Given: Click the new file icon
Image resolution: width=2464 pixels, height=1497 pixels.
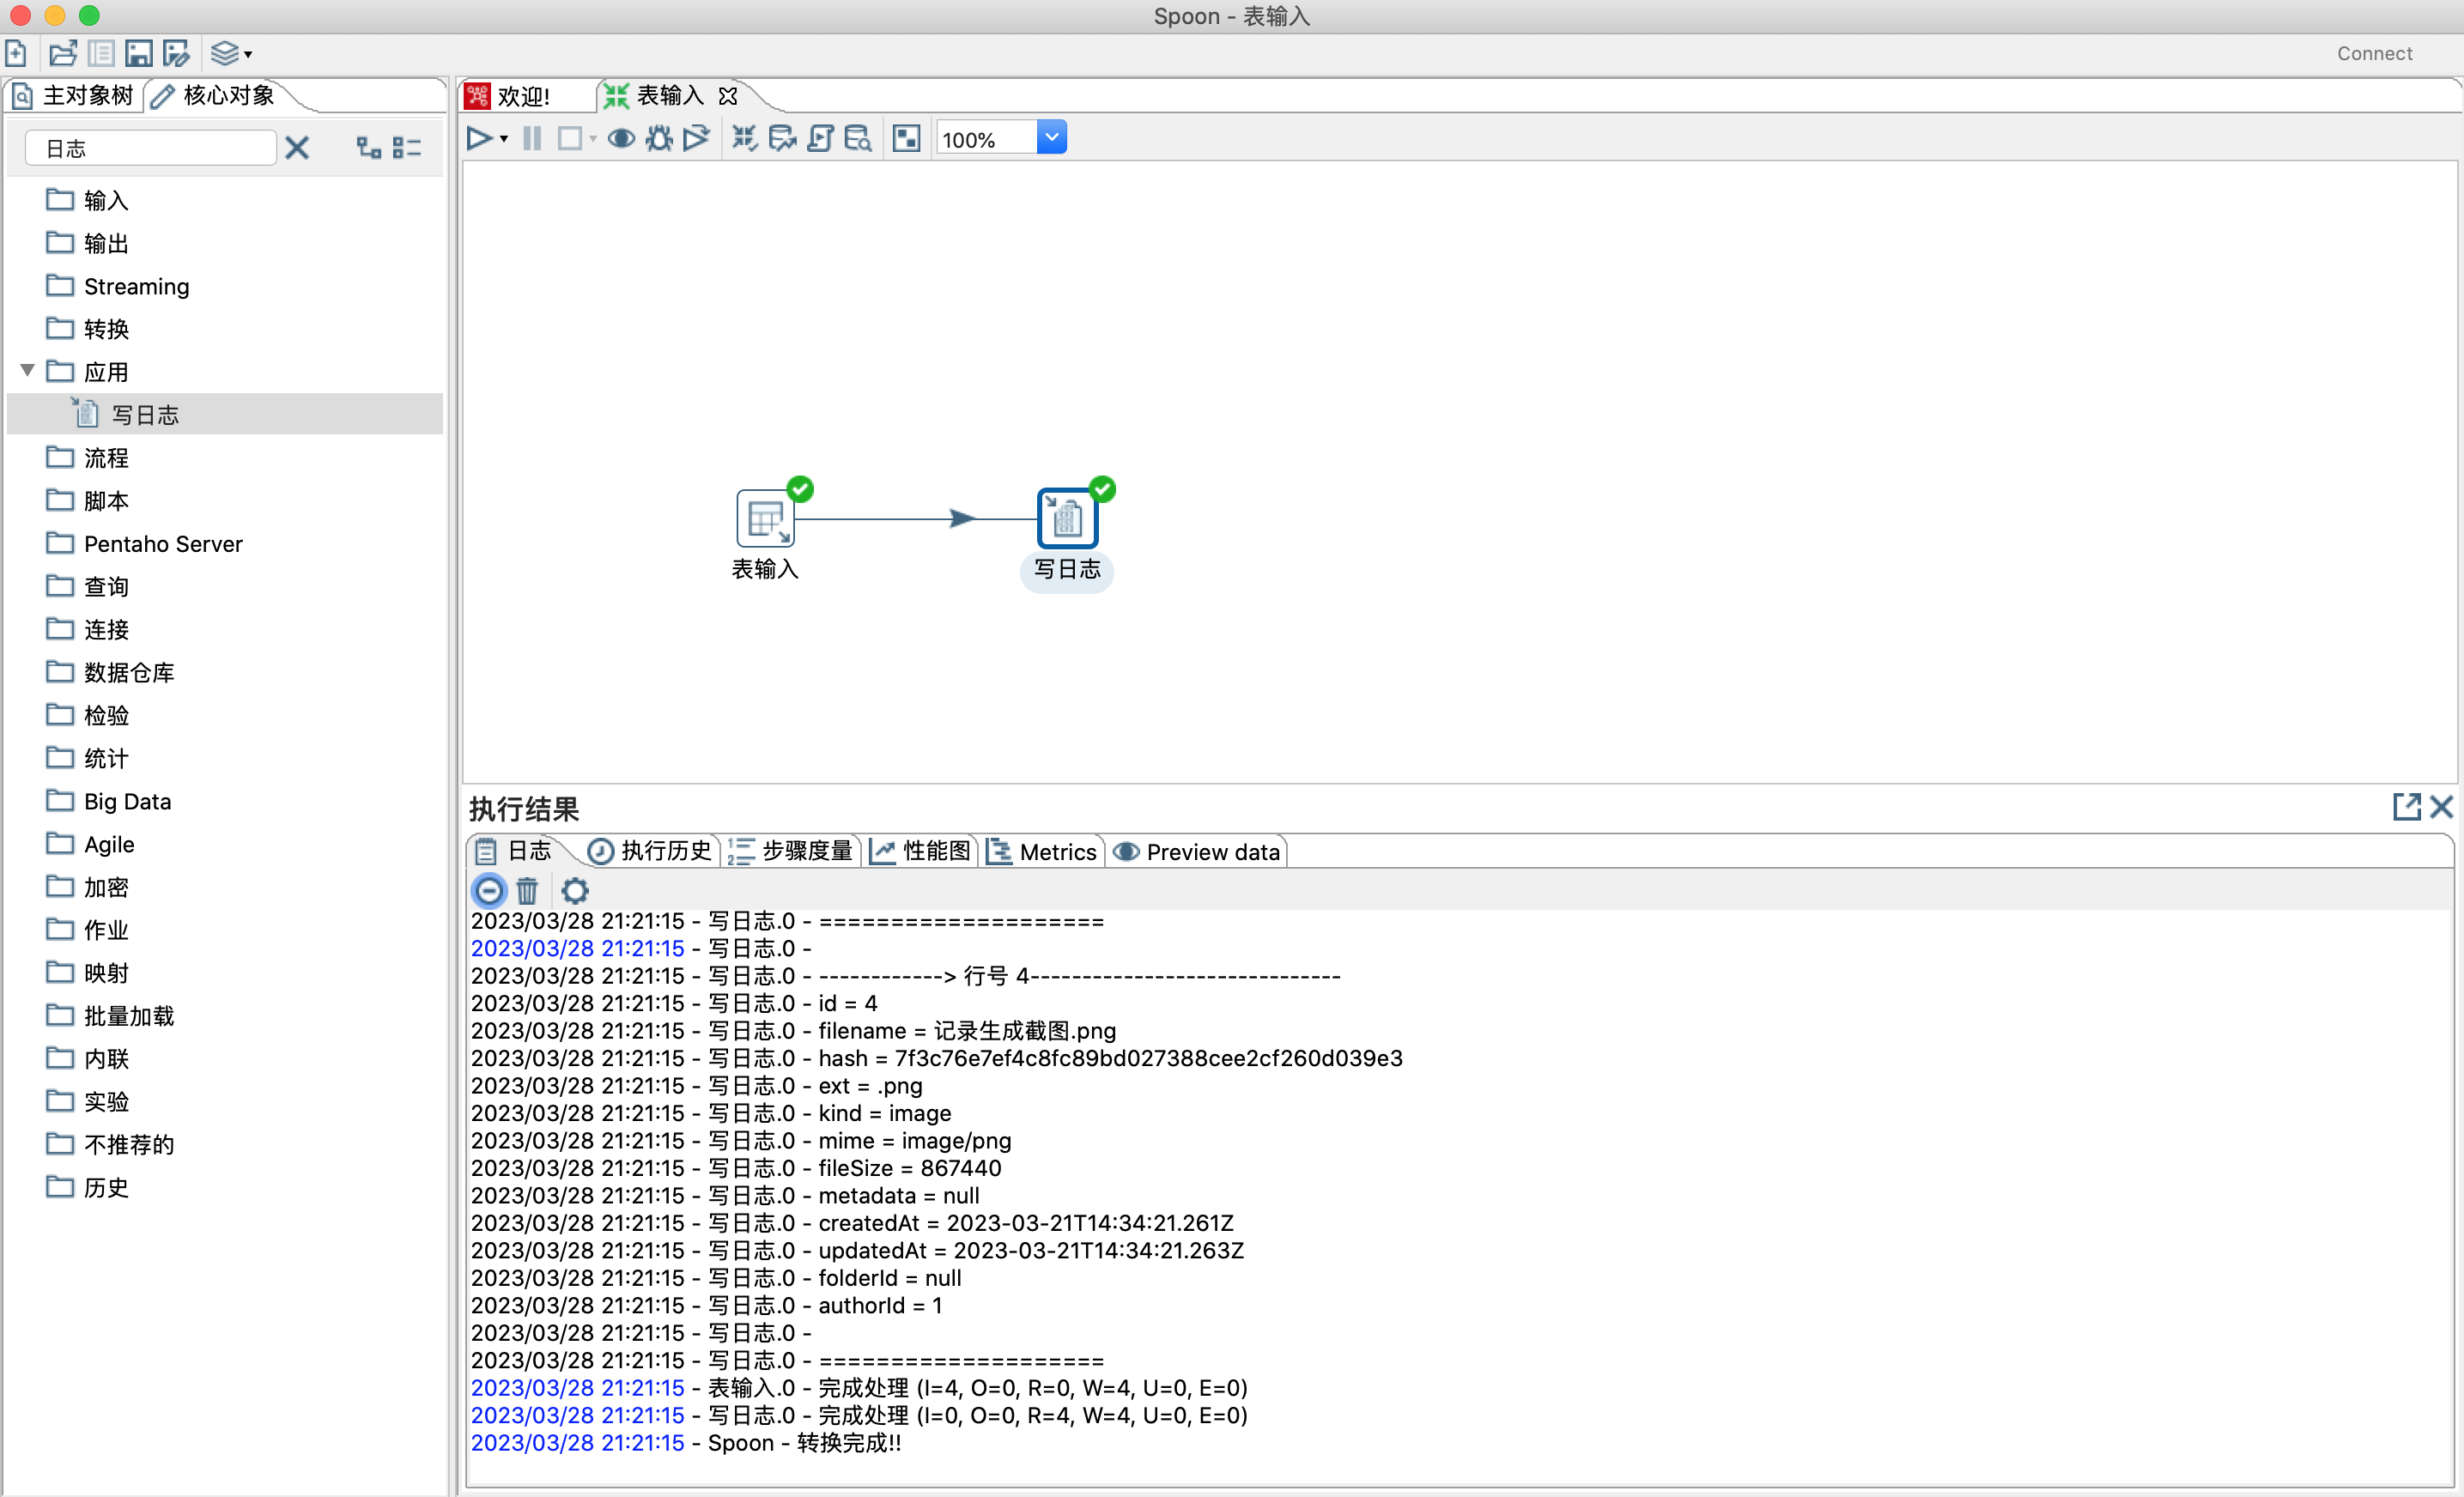Looking at the screenshot, I should (x=16, y=53).
